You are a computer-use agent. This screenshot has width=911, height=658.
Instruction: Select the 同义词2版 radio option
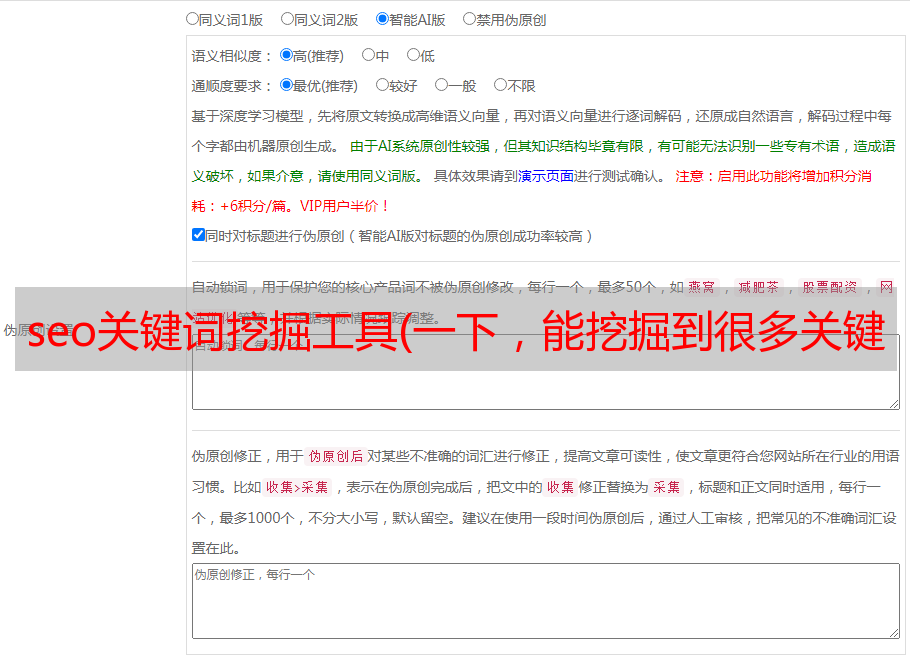pos(287,19)
